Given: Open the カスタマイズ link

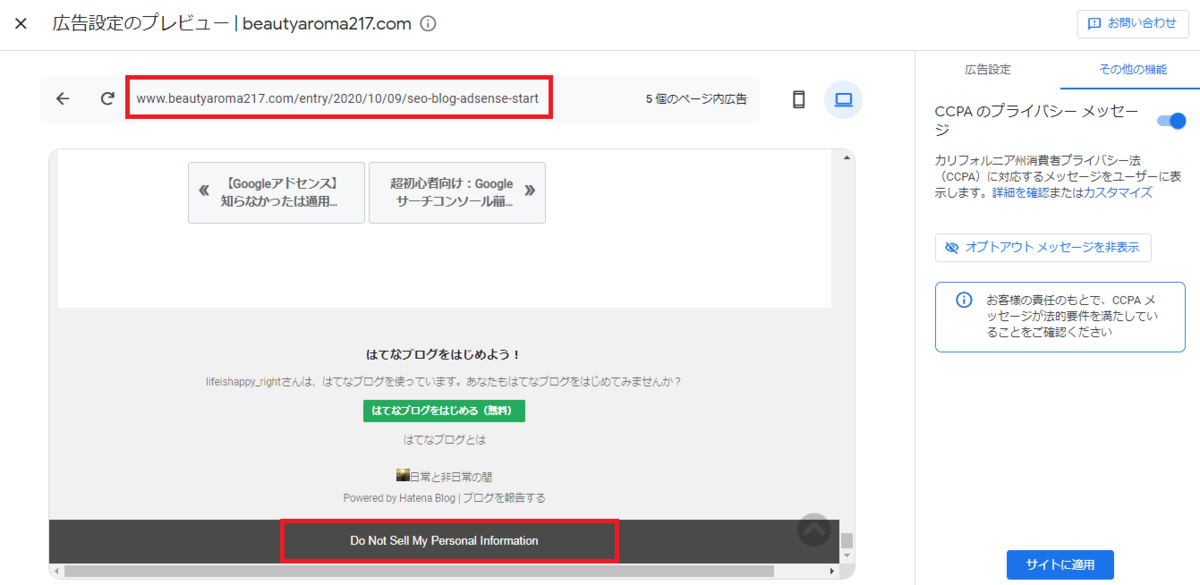Looking at the screenshot, I should (x=1118, y=192).
